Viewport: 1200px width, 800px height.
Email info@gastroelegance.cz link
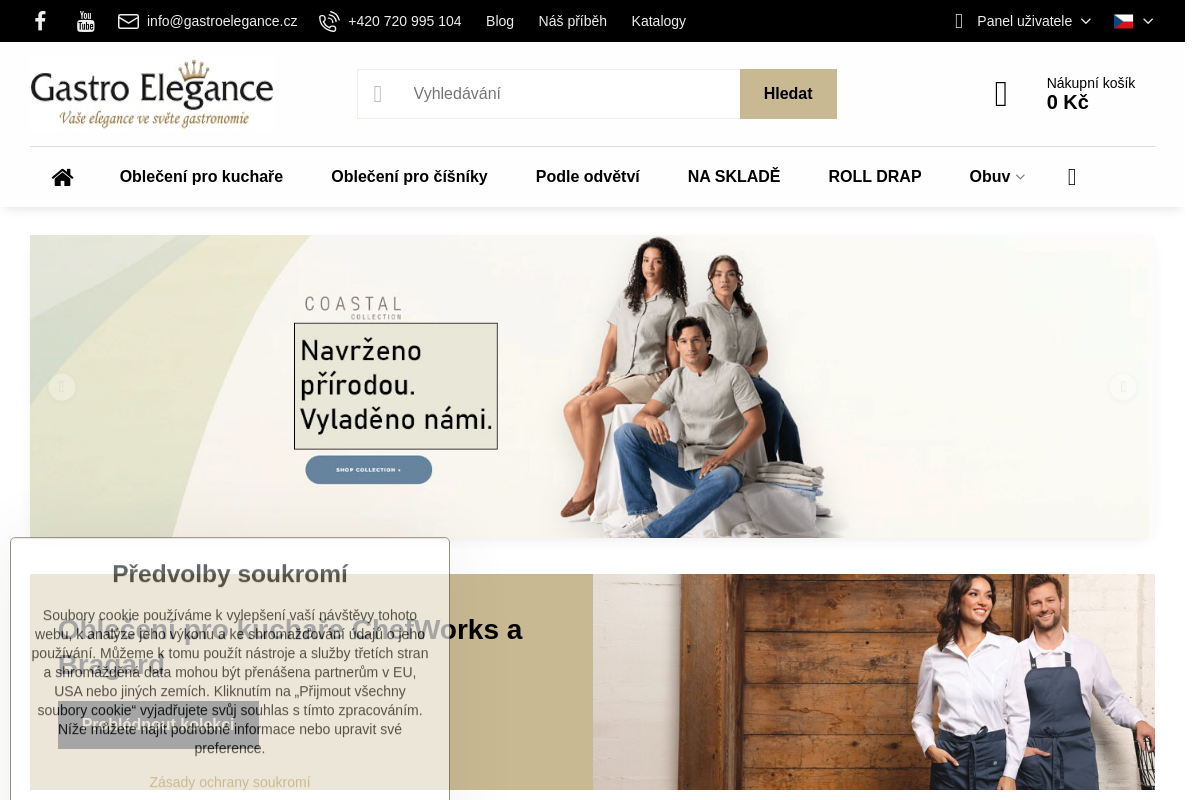click(x=222, y=21)
